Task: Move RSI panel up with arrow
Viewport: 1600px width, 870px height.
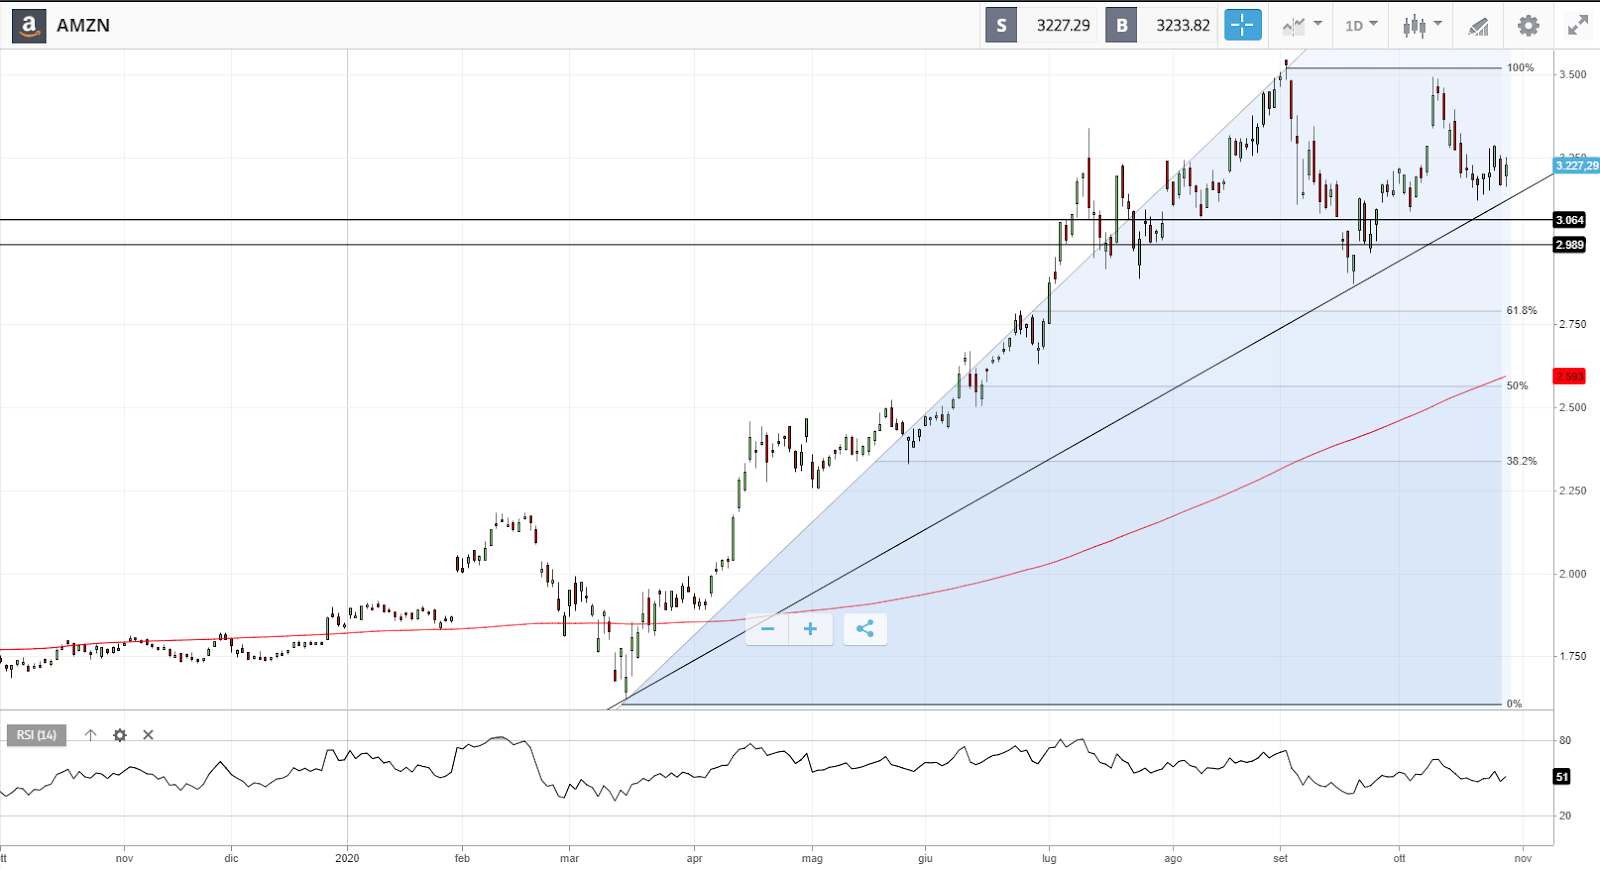Action: click(91, 735)
